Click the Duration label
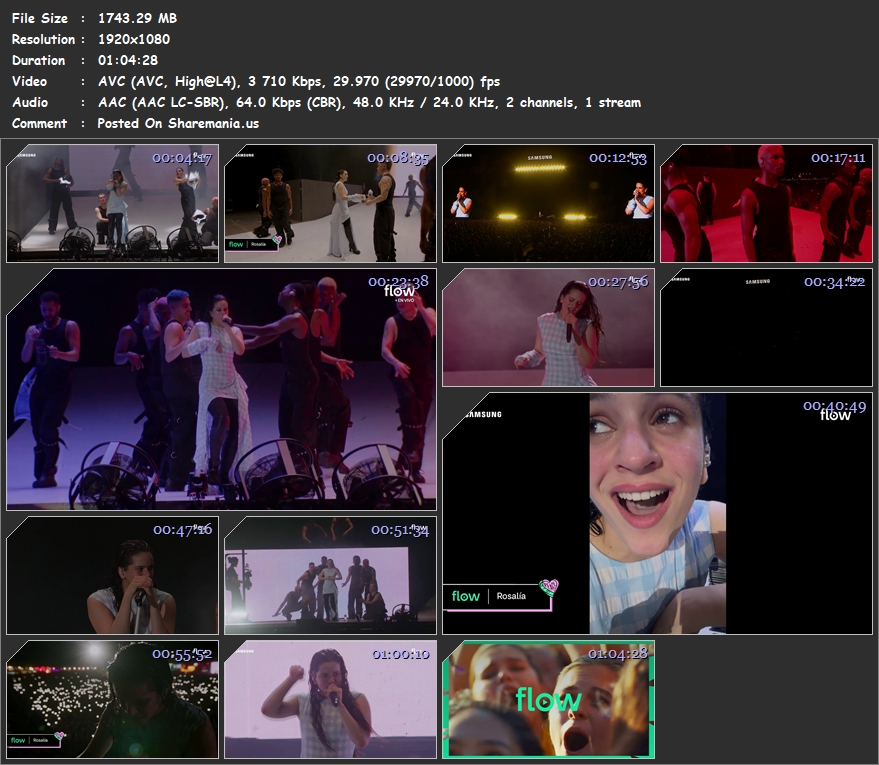 coord(38,61)
